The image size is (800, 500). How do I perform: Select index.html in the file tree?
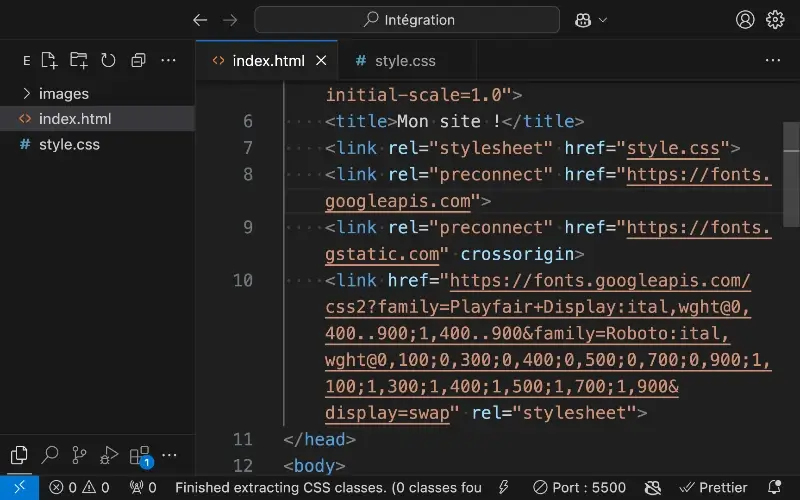[97, 118]
